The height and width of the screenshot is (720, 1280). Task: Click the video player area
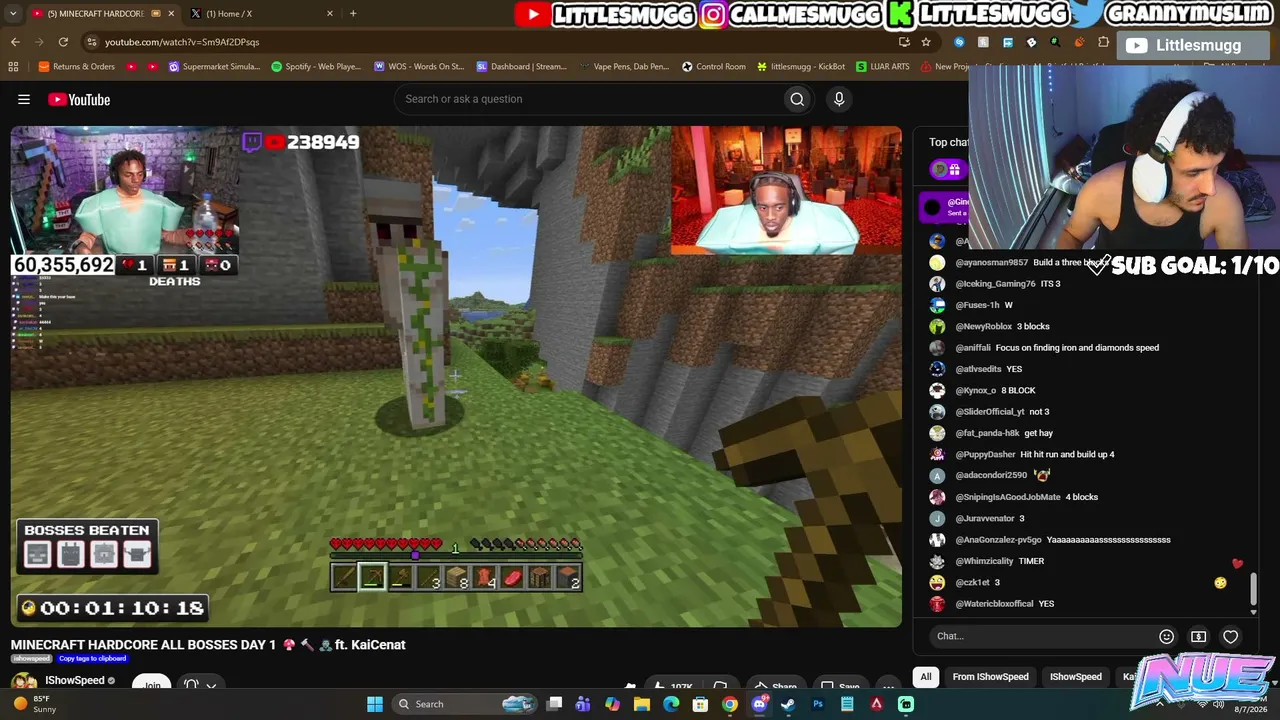456,376
